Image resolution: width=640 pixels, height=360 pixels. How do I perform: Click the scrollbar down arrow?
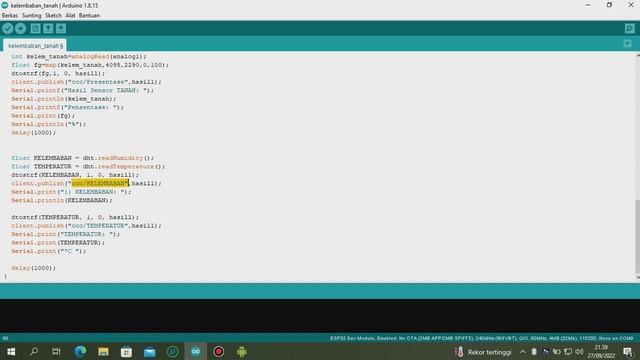click(638, 278)
